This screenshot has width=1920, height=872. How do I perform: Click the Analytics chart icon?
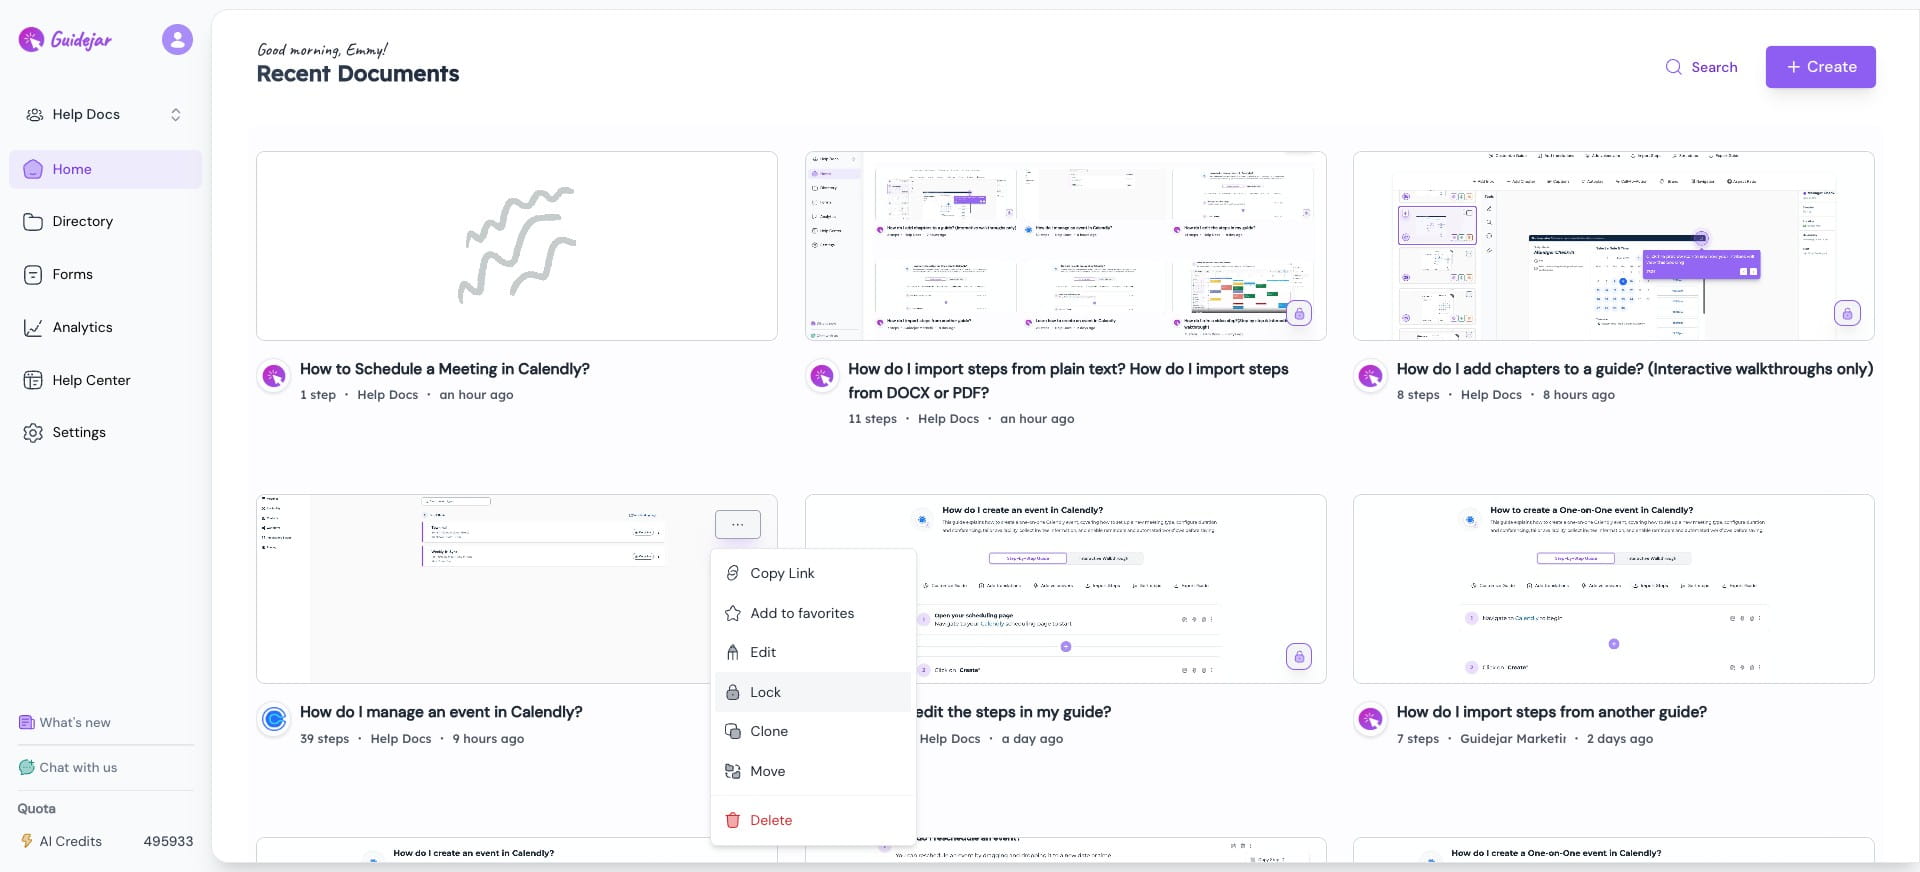coord(33,327)
